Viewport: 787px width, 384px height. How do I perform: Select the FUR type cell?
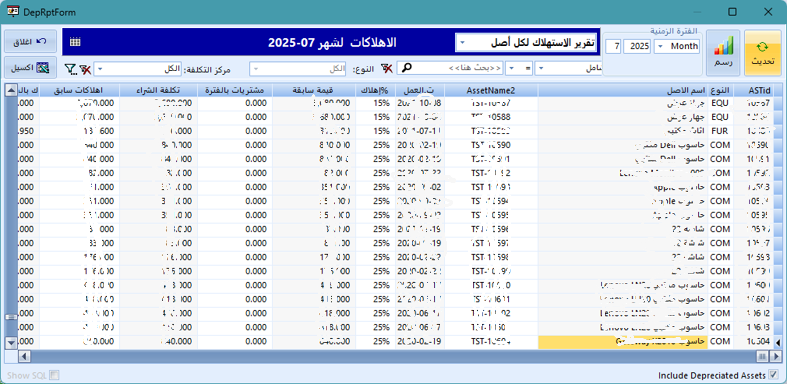pyautogui.click(x=720, y=131)
